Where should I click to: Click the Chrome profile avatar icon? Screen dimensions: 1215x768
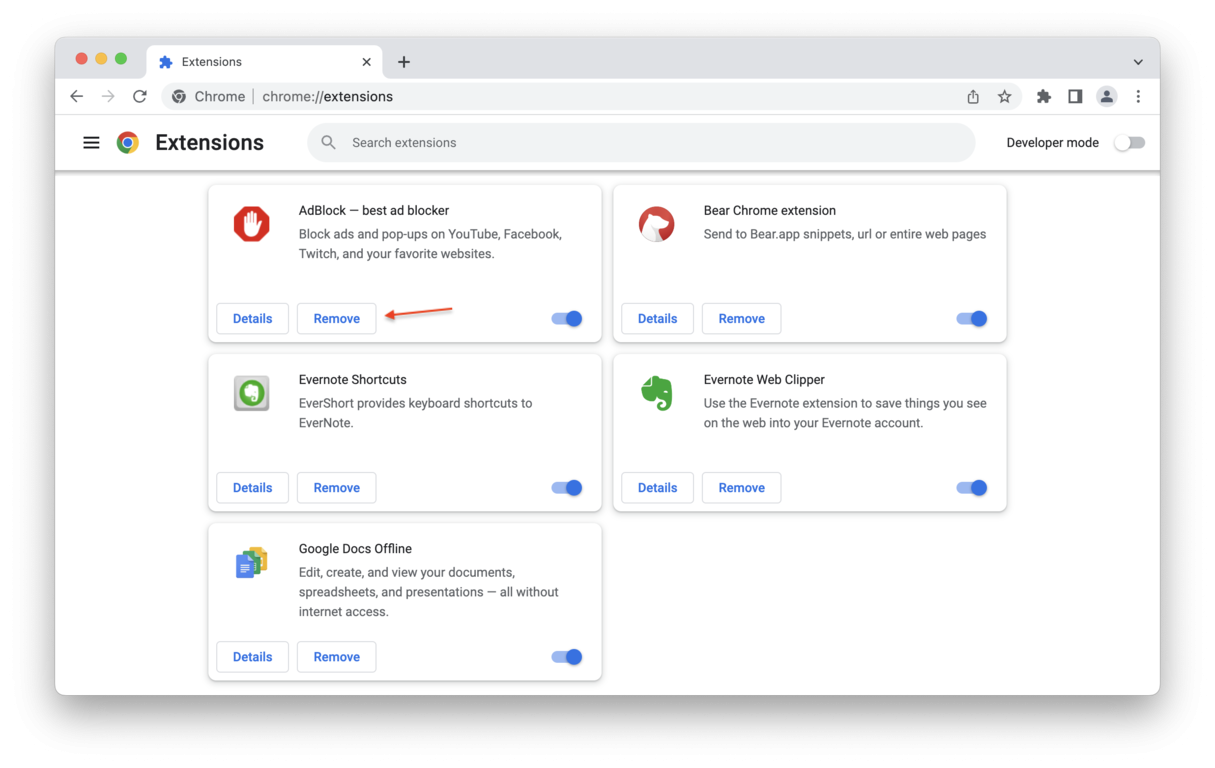click(1106, 96)
